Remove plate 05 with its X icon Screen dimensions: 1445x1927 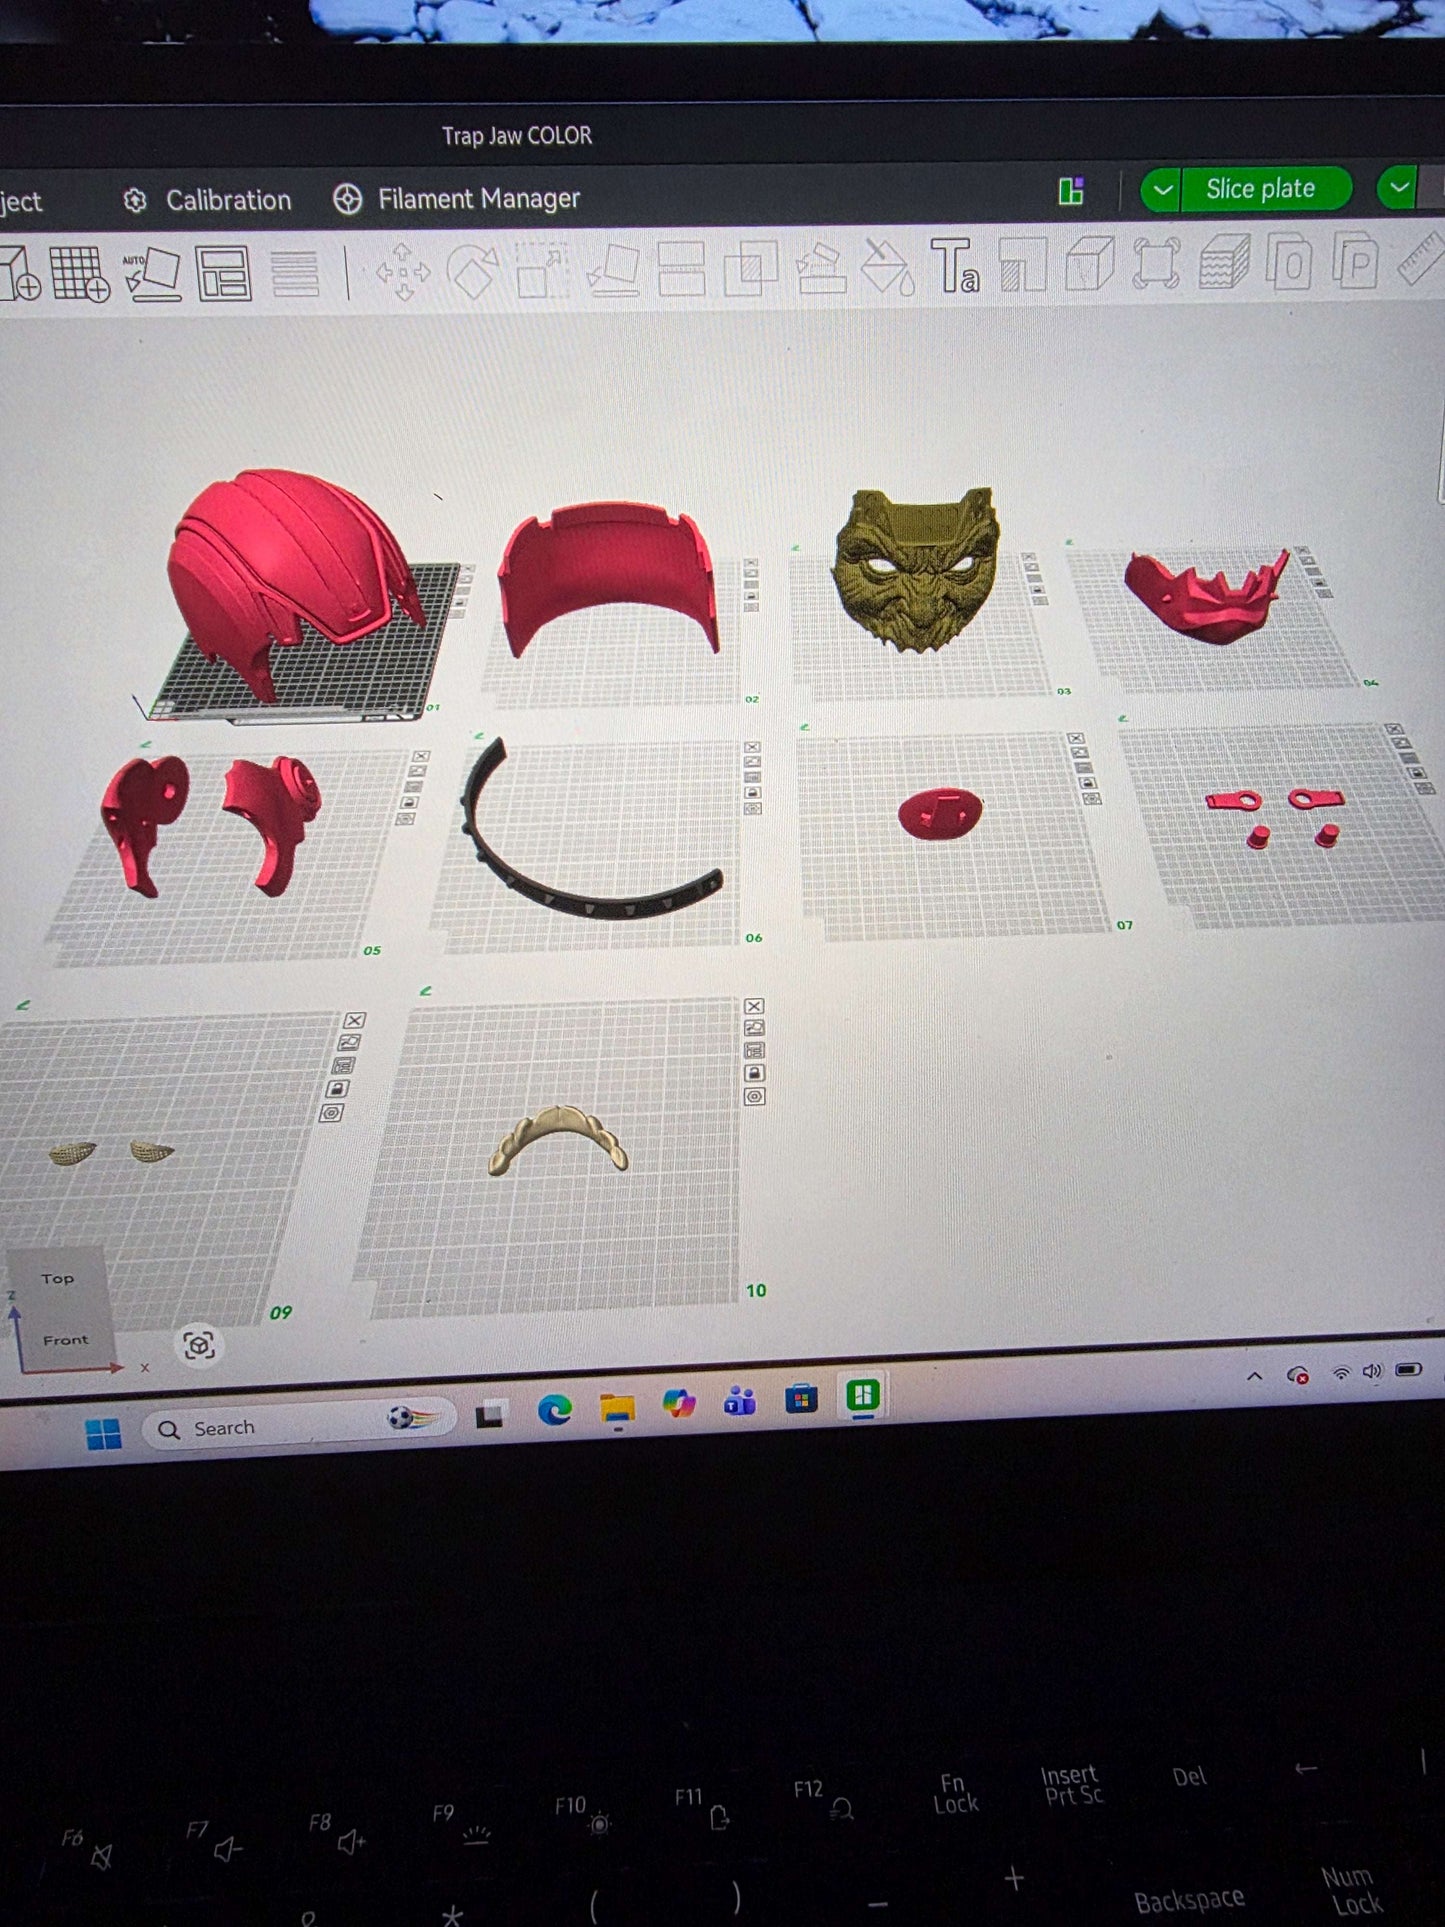tap(421, 756)
